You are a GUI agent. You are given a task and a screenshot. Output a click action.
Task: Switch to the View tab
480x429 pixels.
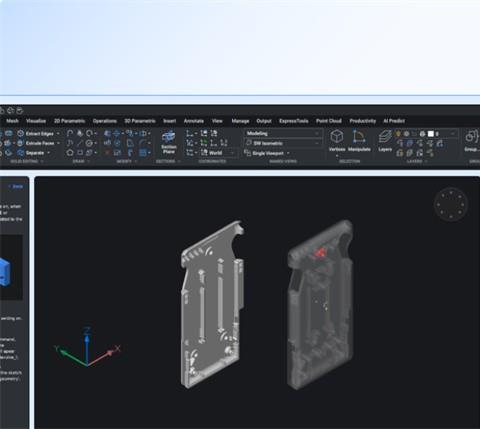click(217, 121)
